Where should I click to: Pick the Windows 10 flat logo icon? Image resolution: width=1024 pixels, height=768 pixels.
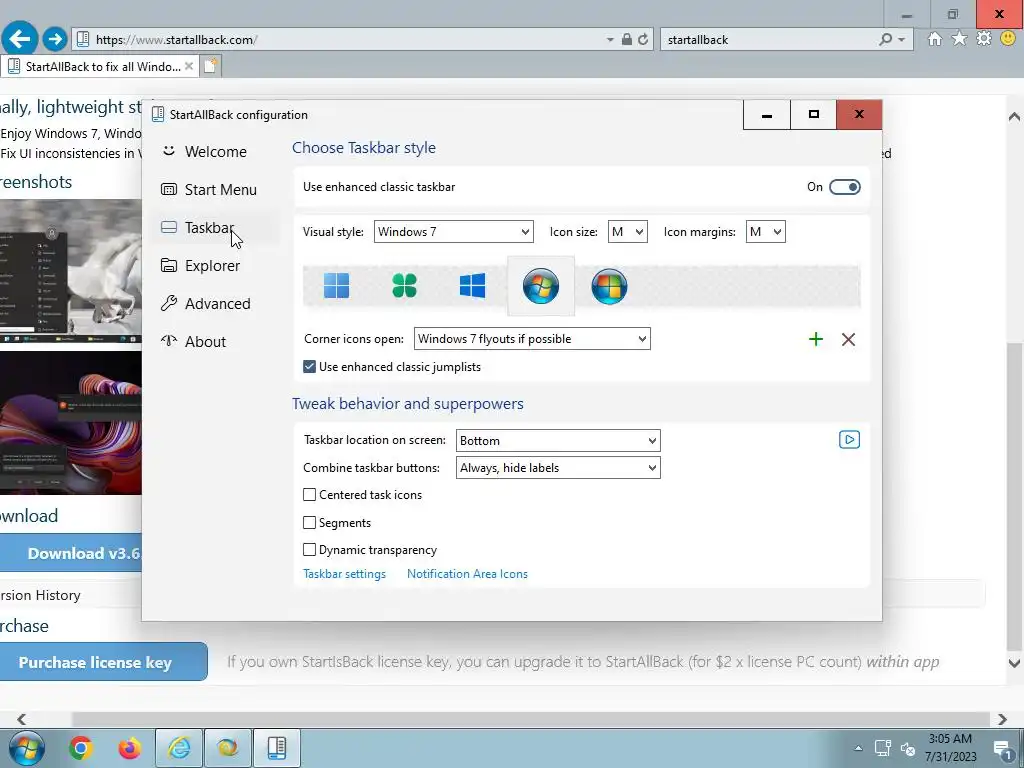tap(472, 285)
